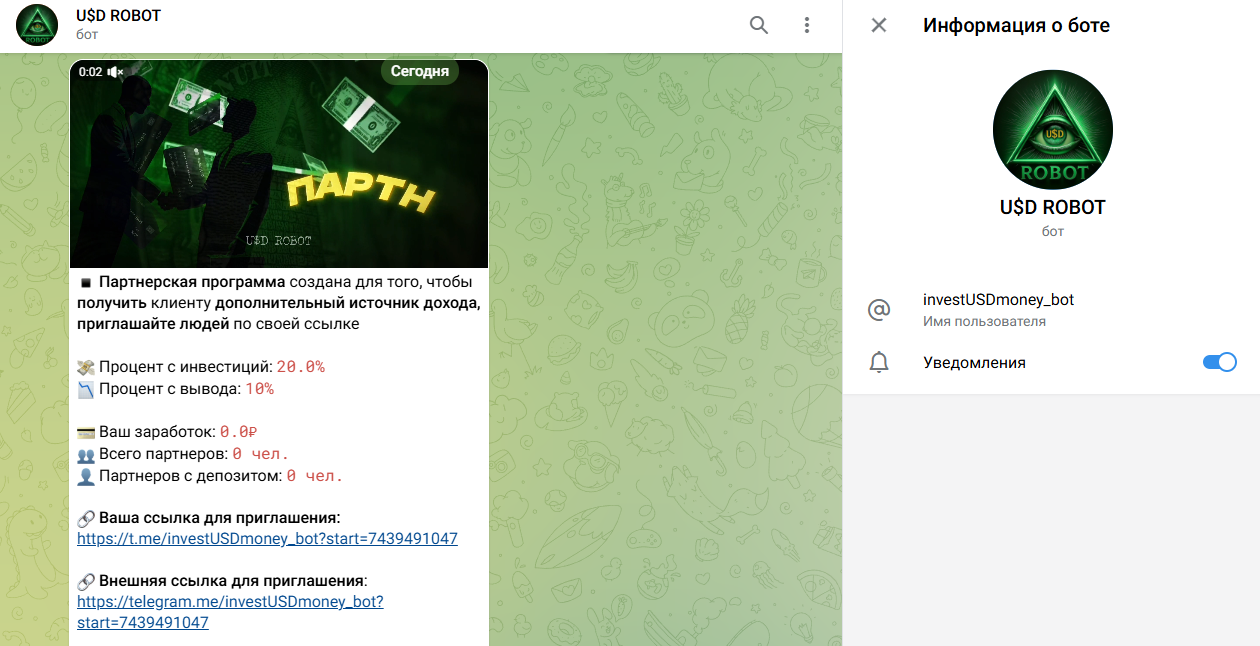Unmute the video via speaker icon

point(115,72)
